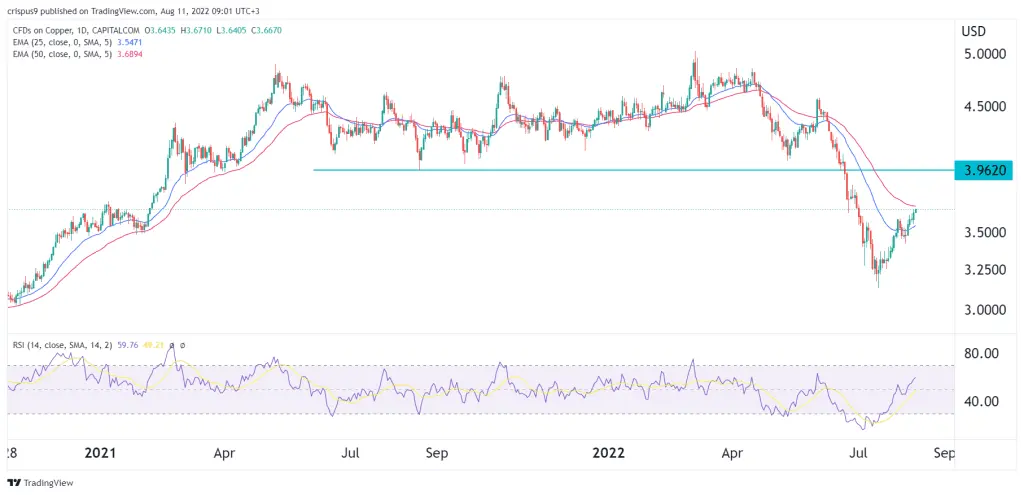Click the RSI 80.00 axis label
This screenshot has height=495, width=1024.
[x=980, y=354]
